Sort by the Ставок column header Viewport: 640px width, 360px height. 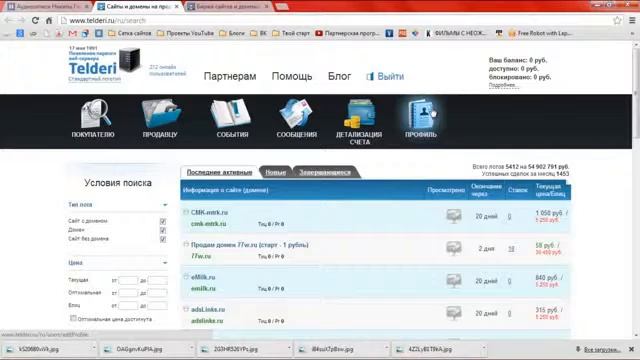coord(518,190)
